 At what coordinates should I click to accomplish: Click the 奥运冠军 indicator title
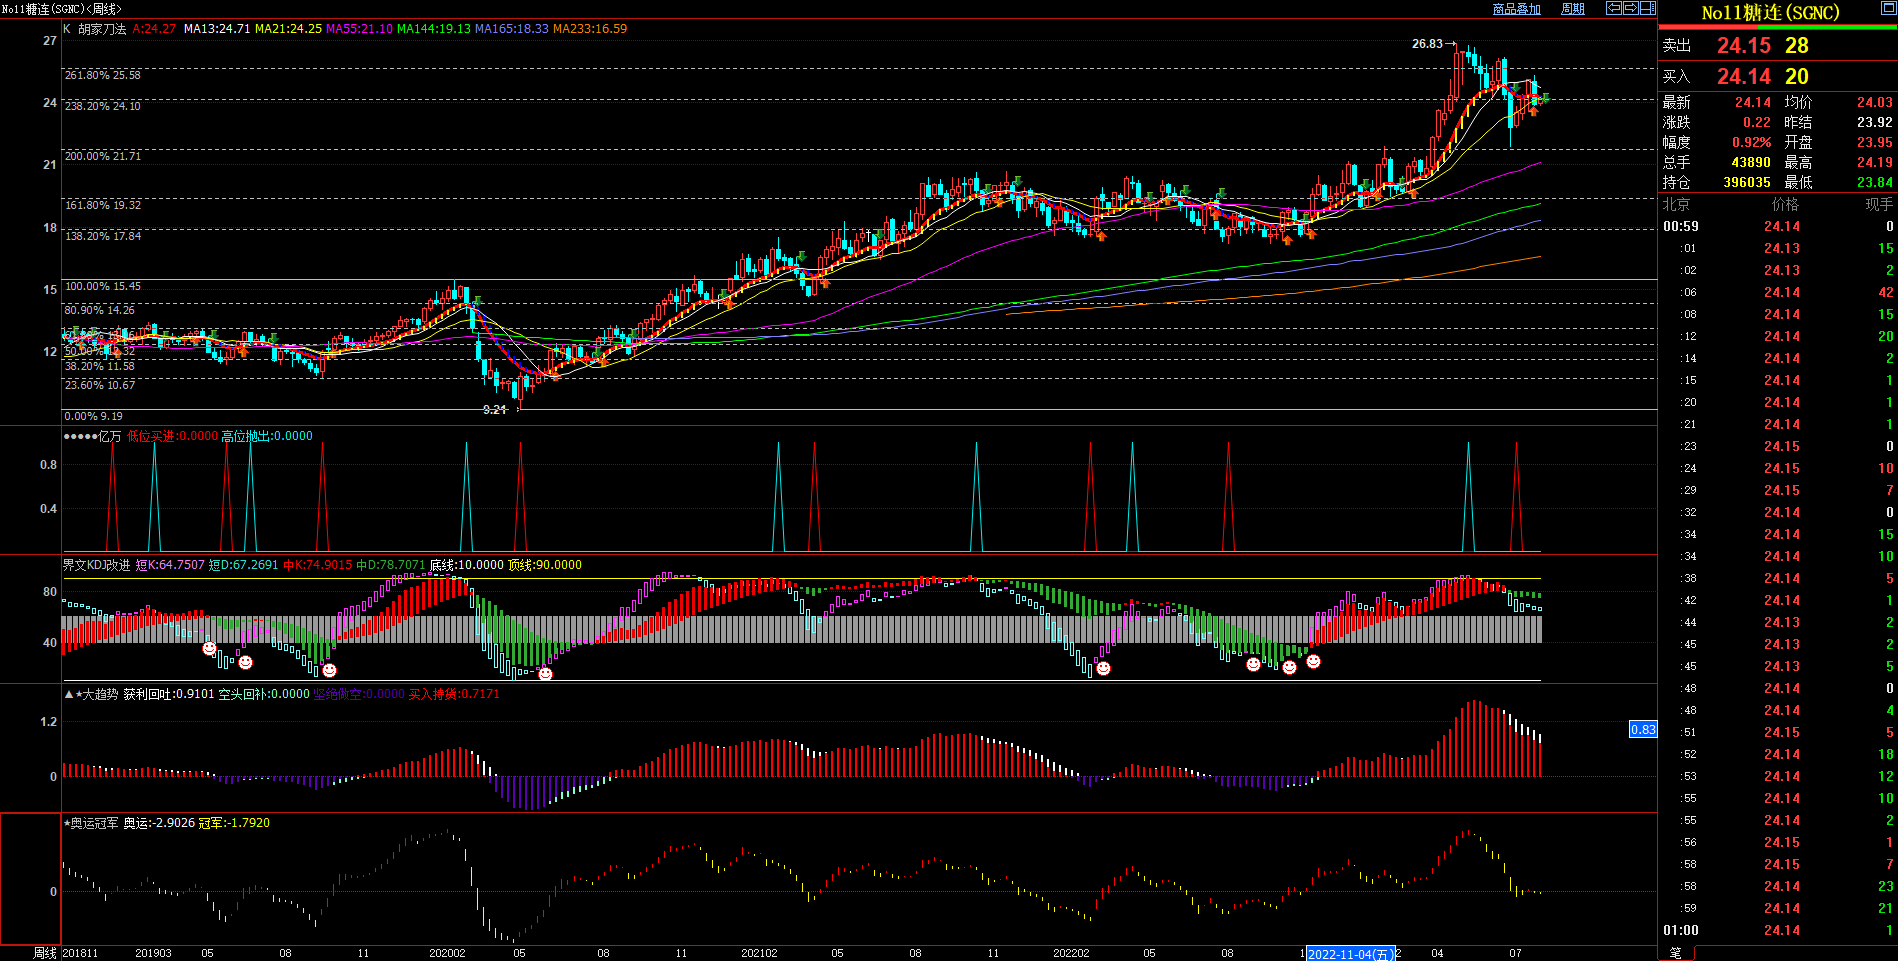94,823
